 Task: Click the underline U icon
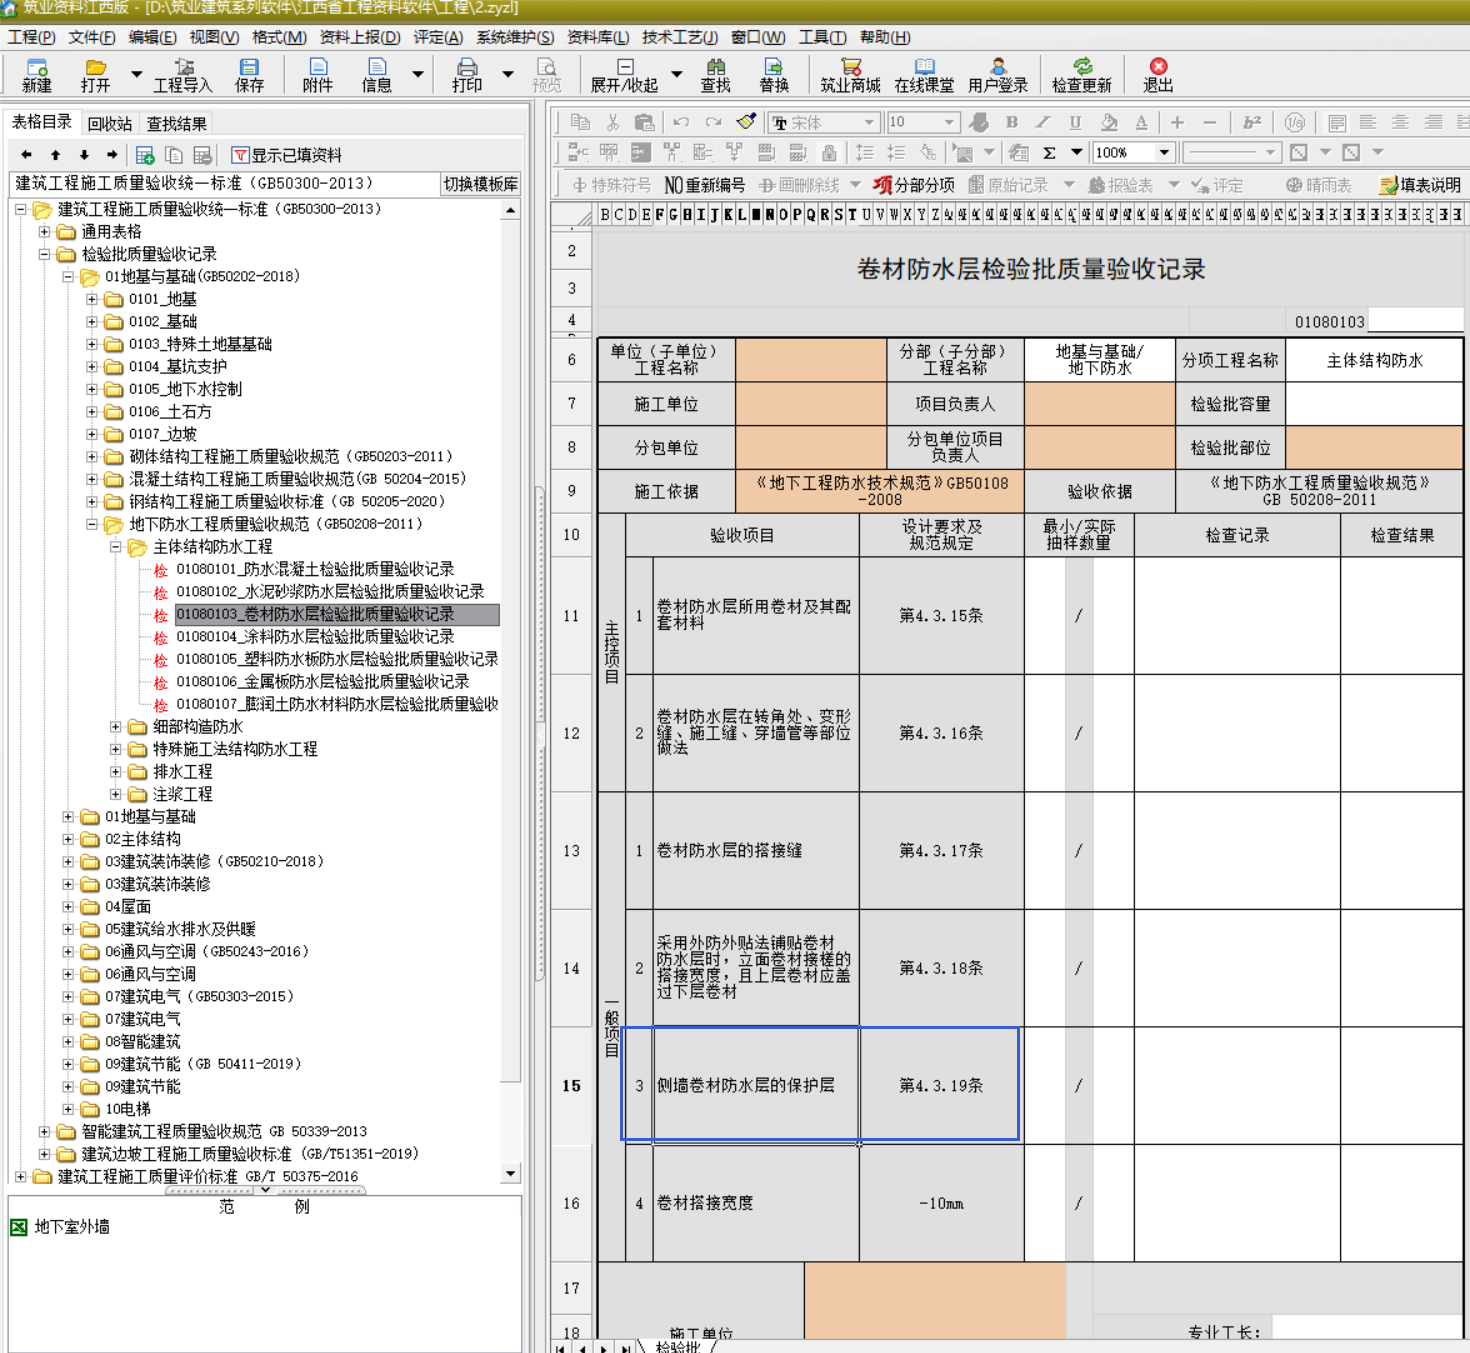pyautogui.click(x=1075, y=122)
